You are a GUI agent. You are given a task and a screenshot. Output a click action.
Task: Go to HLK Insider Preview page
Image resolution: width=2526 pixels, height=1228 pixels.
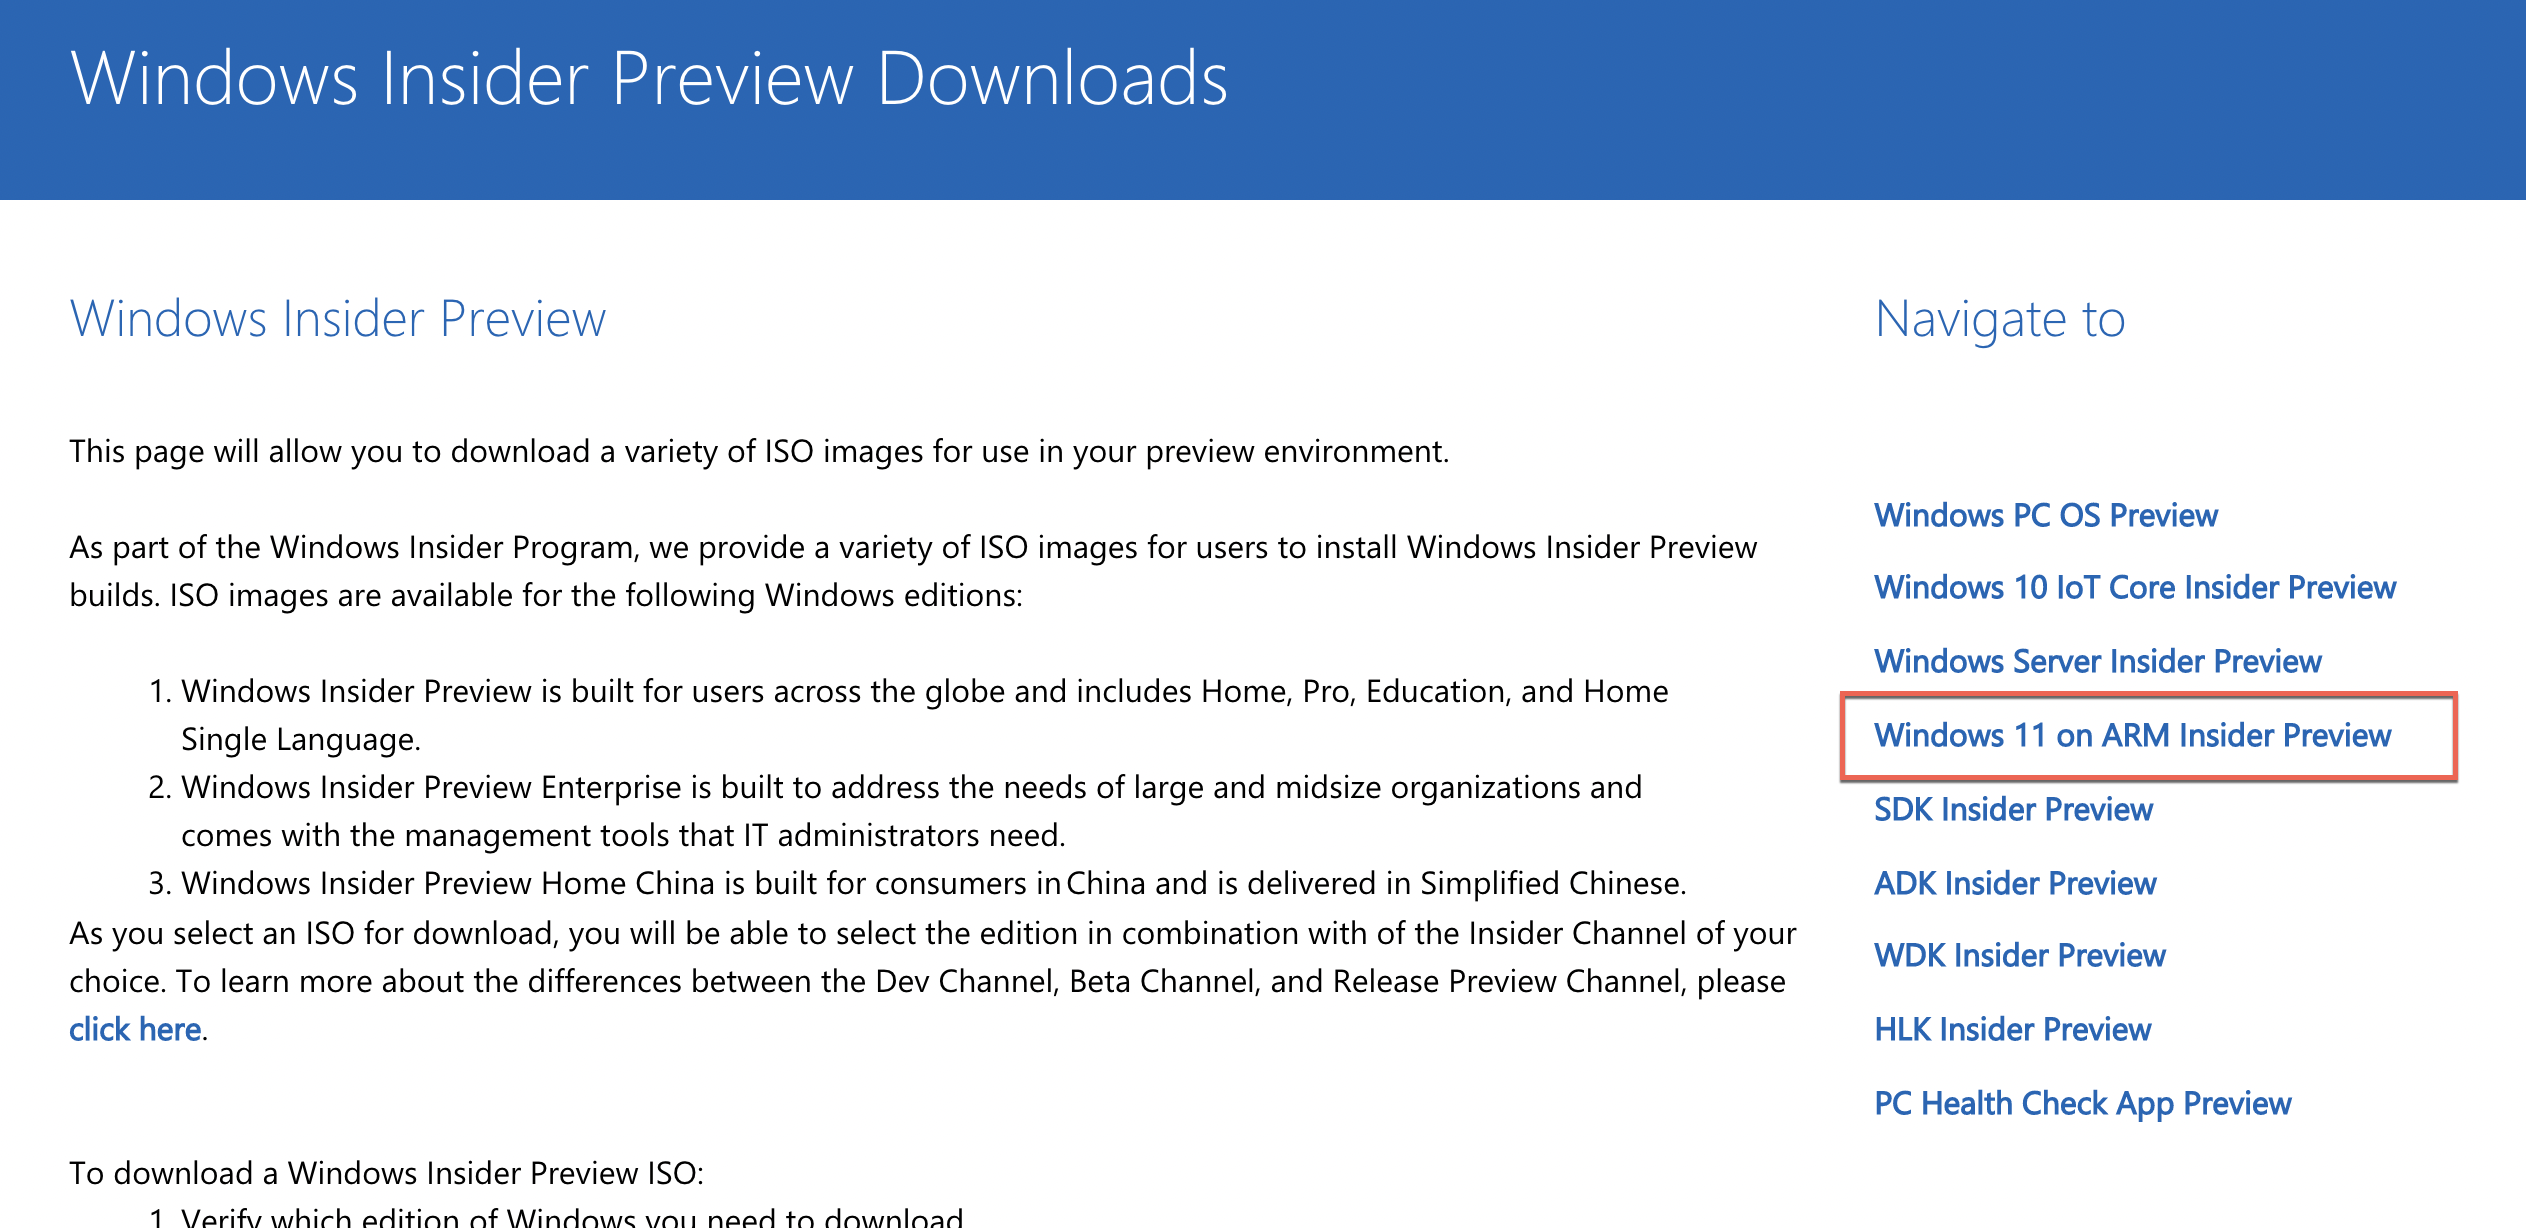2012,1029
